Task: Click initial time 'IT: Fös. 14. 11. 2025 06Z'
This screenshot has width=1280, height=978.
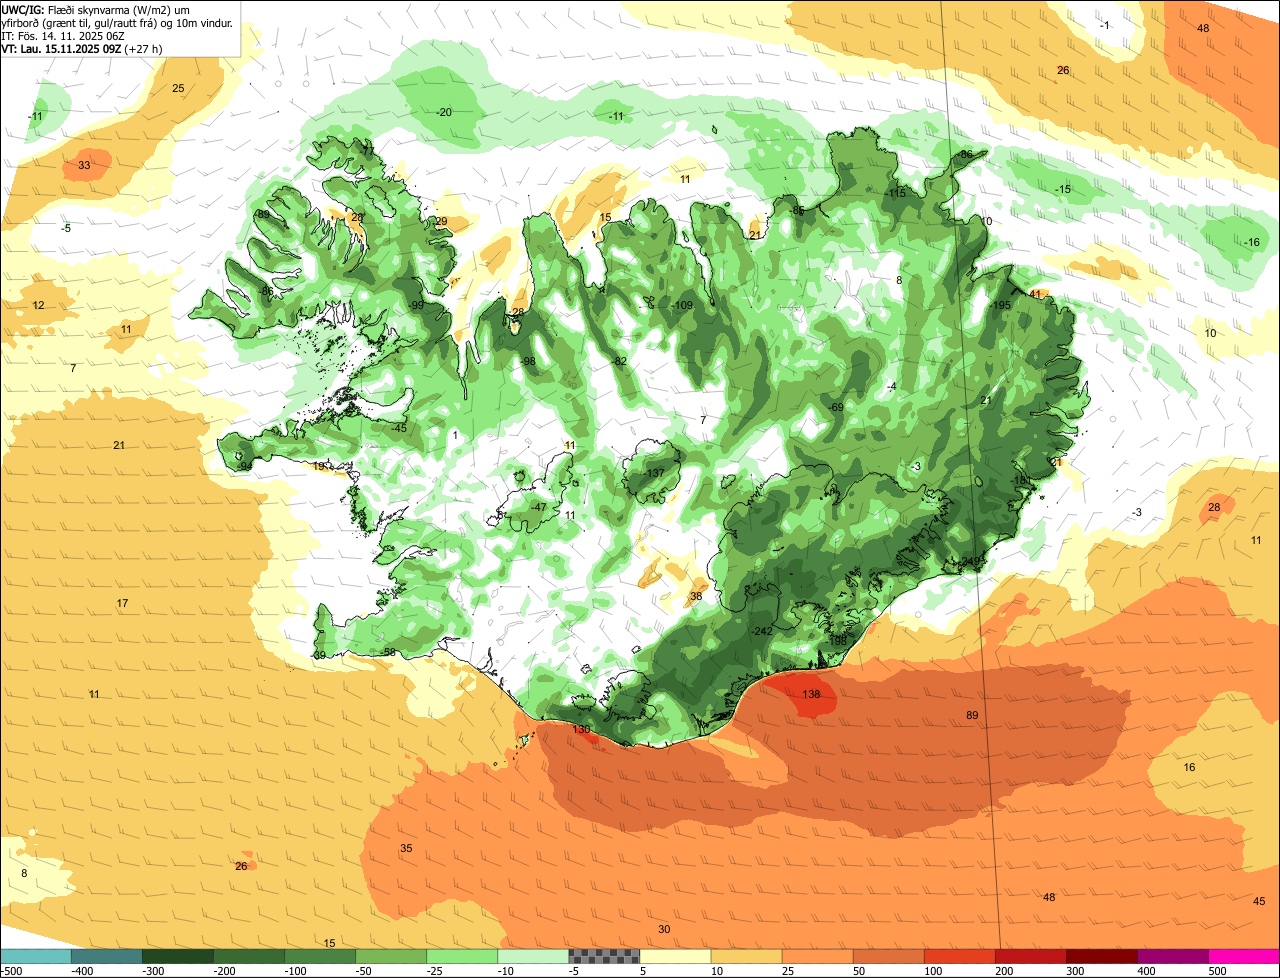Action: click(63, 36)
